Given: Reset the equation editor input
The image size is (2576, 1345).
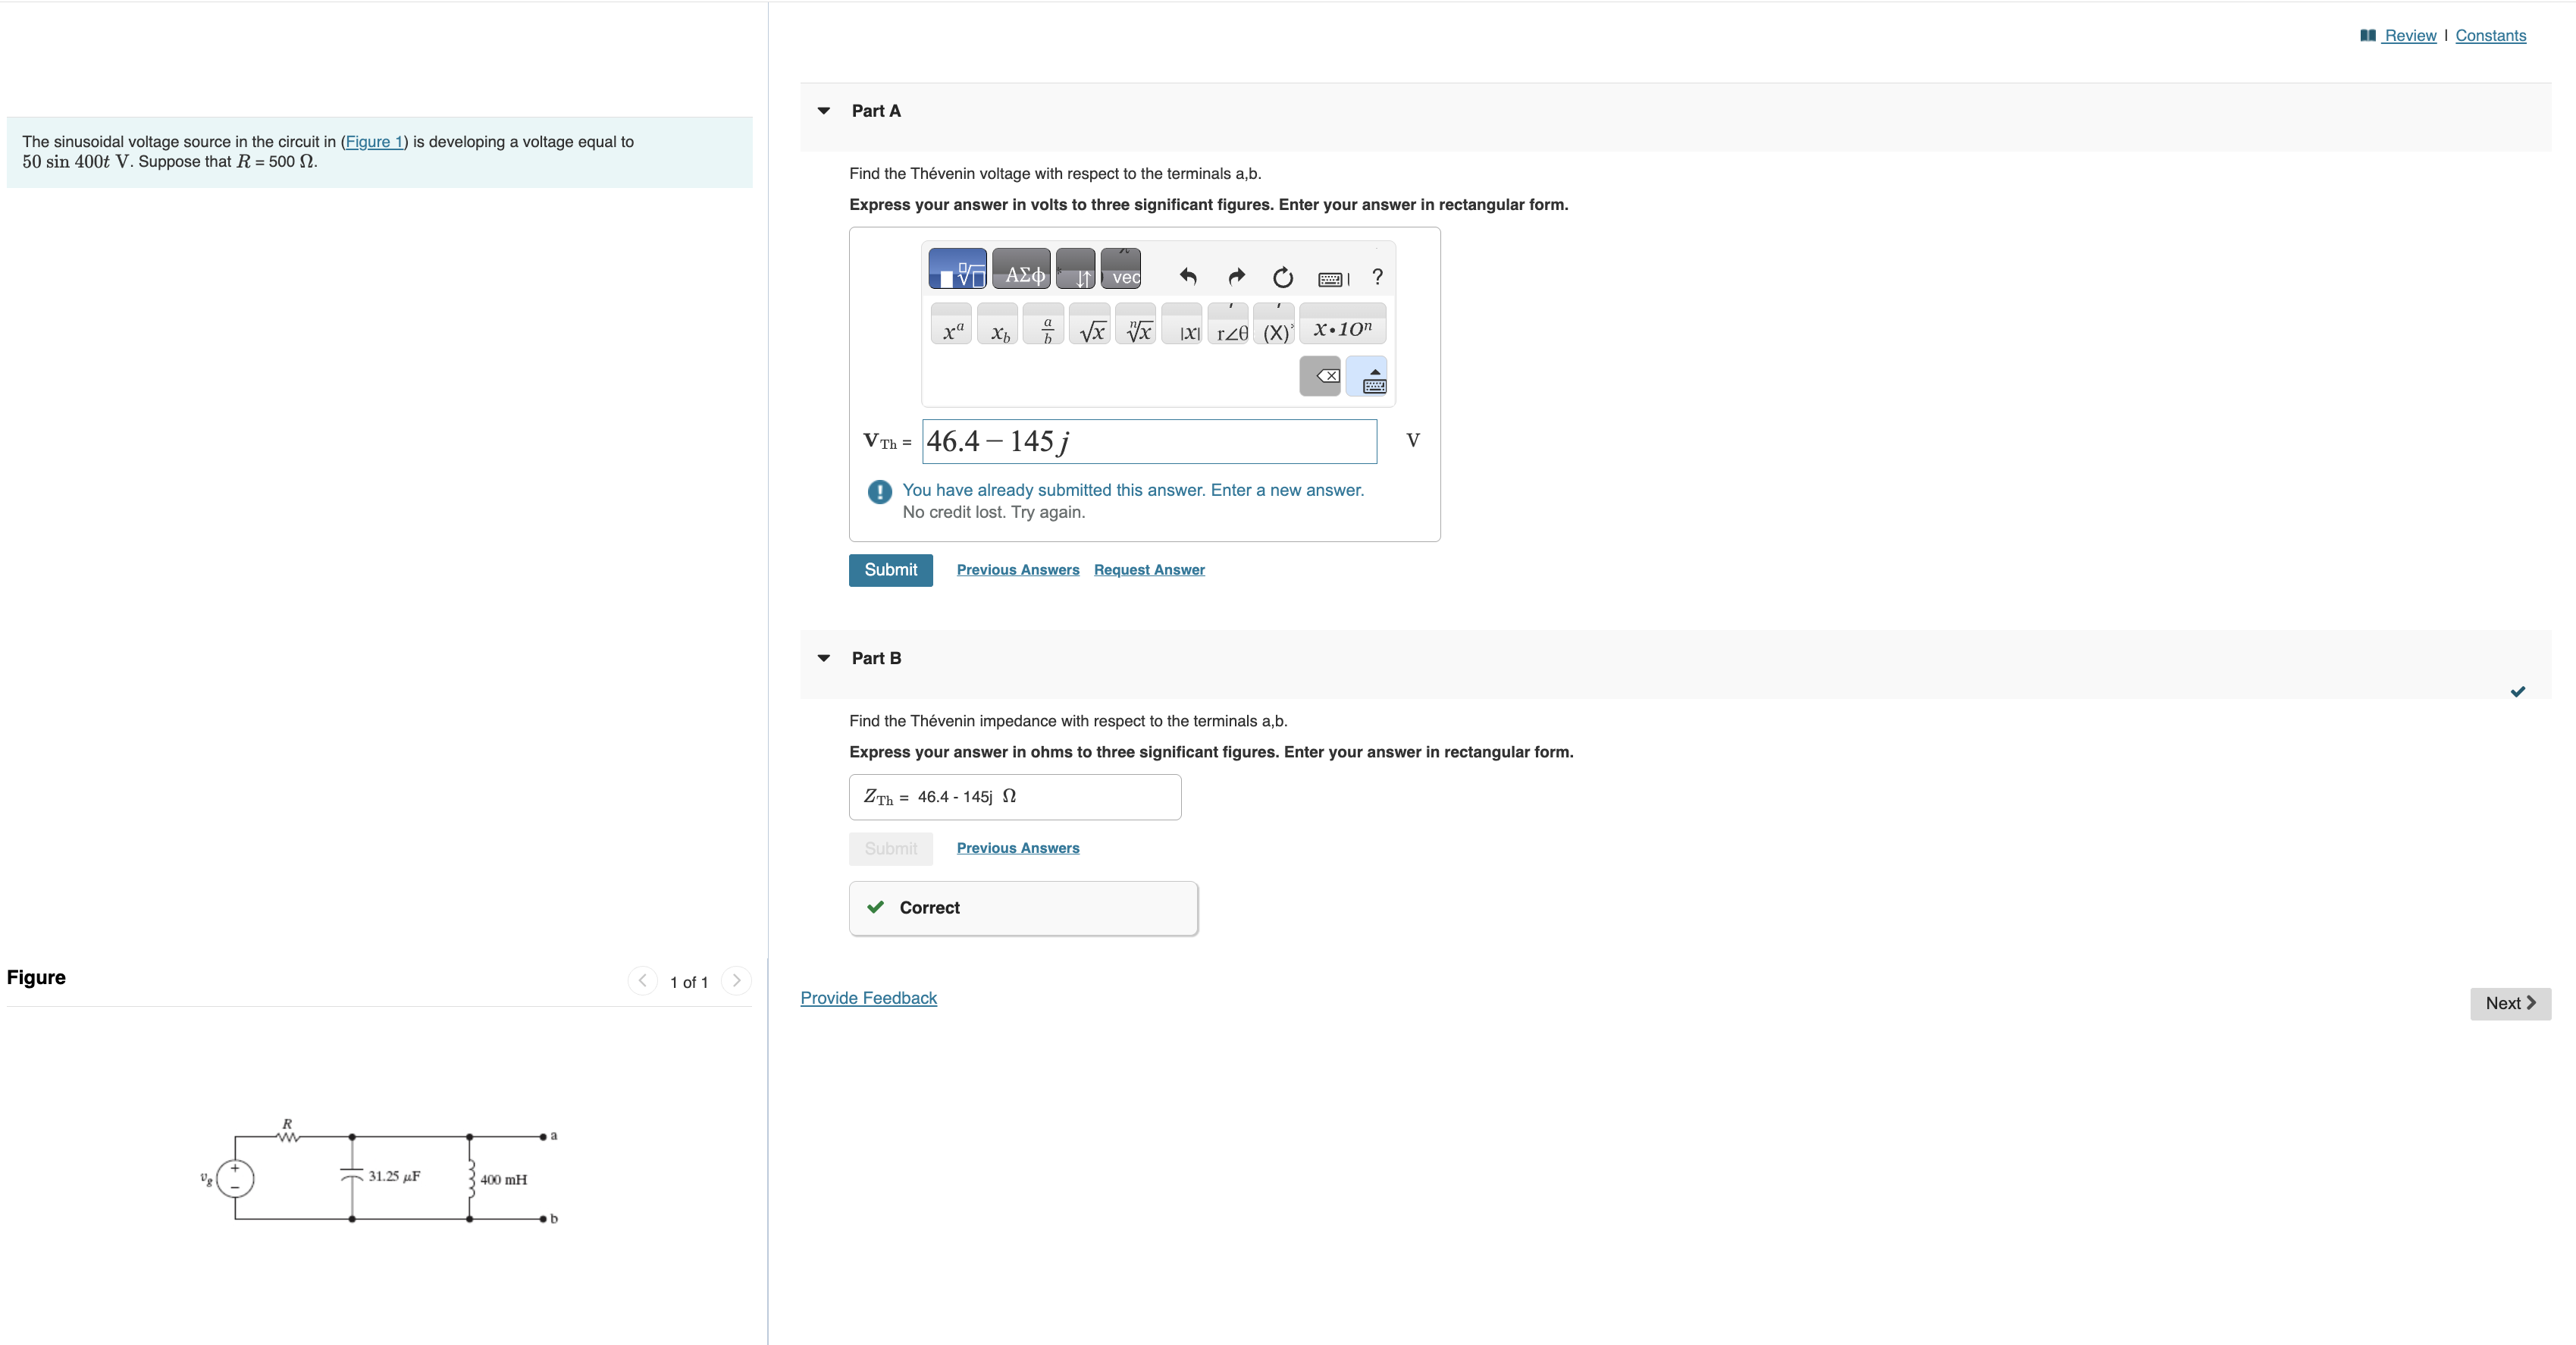Looking at the screenshot, I should tap(1283, 277).
